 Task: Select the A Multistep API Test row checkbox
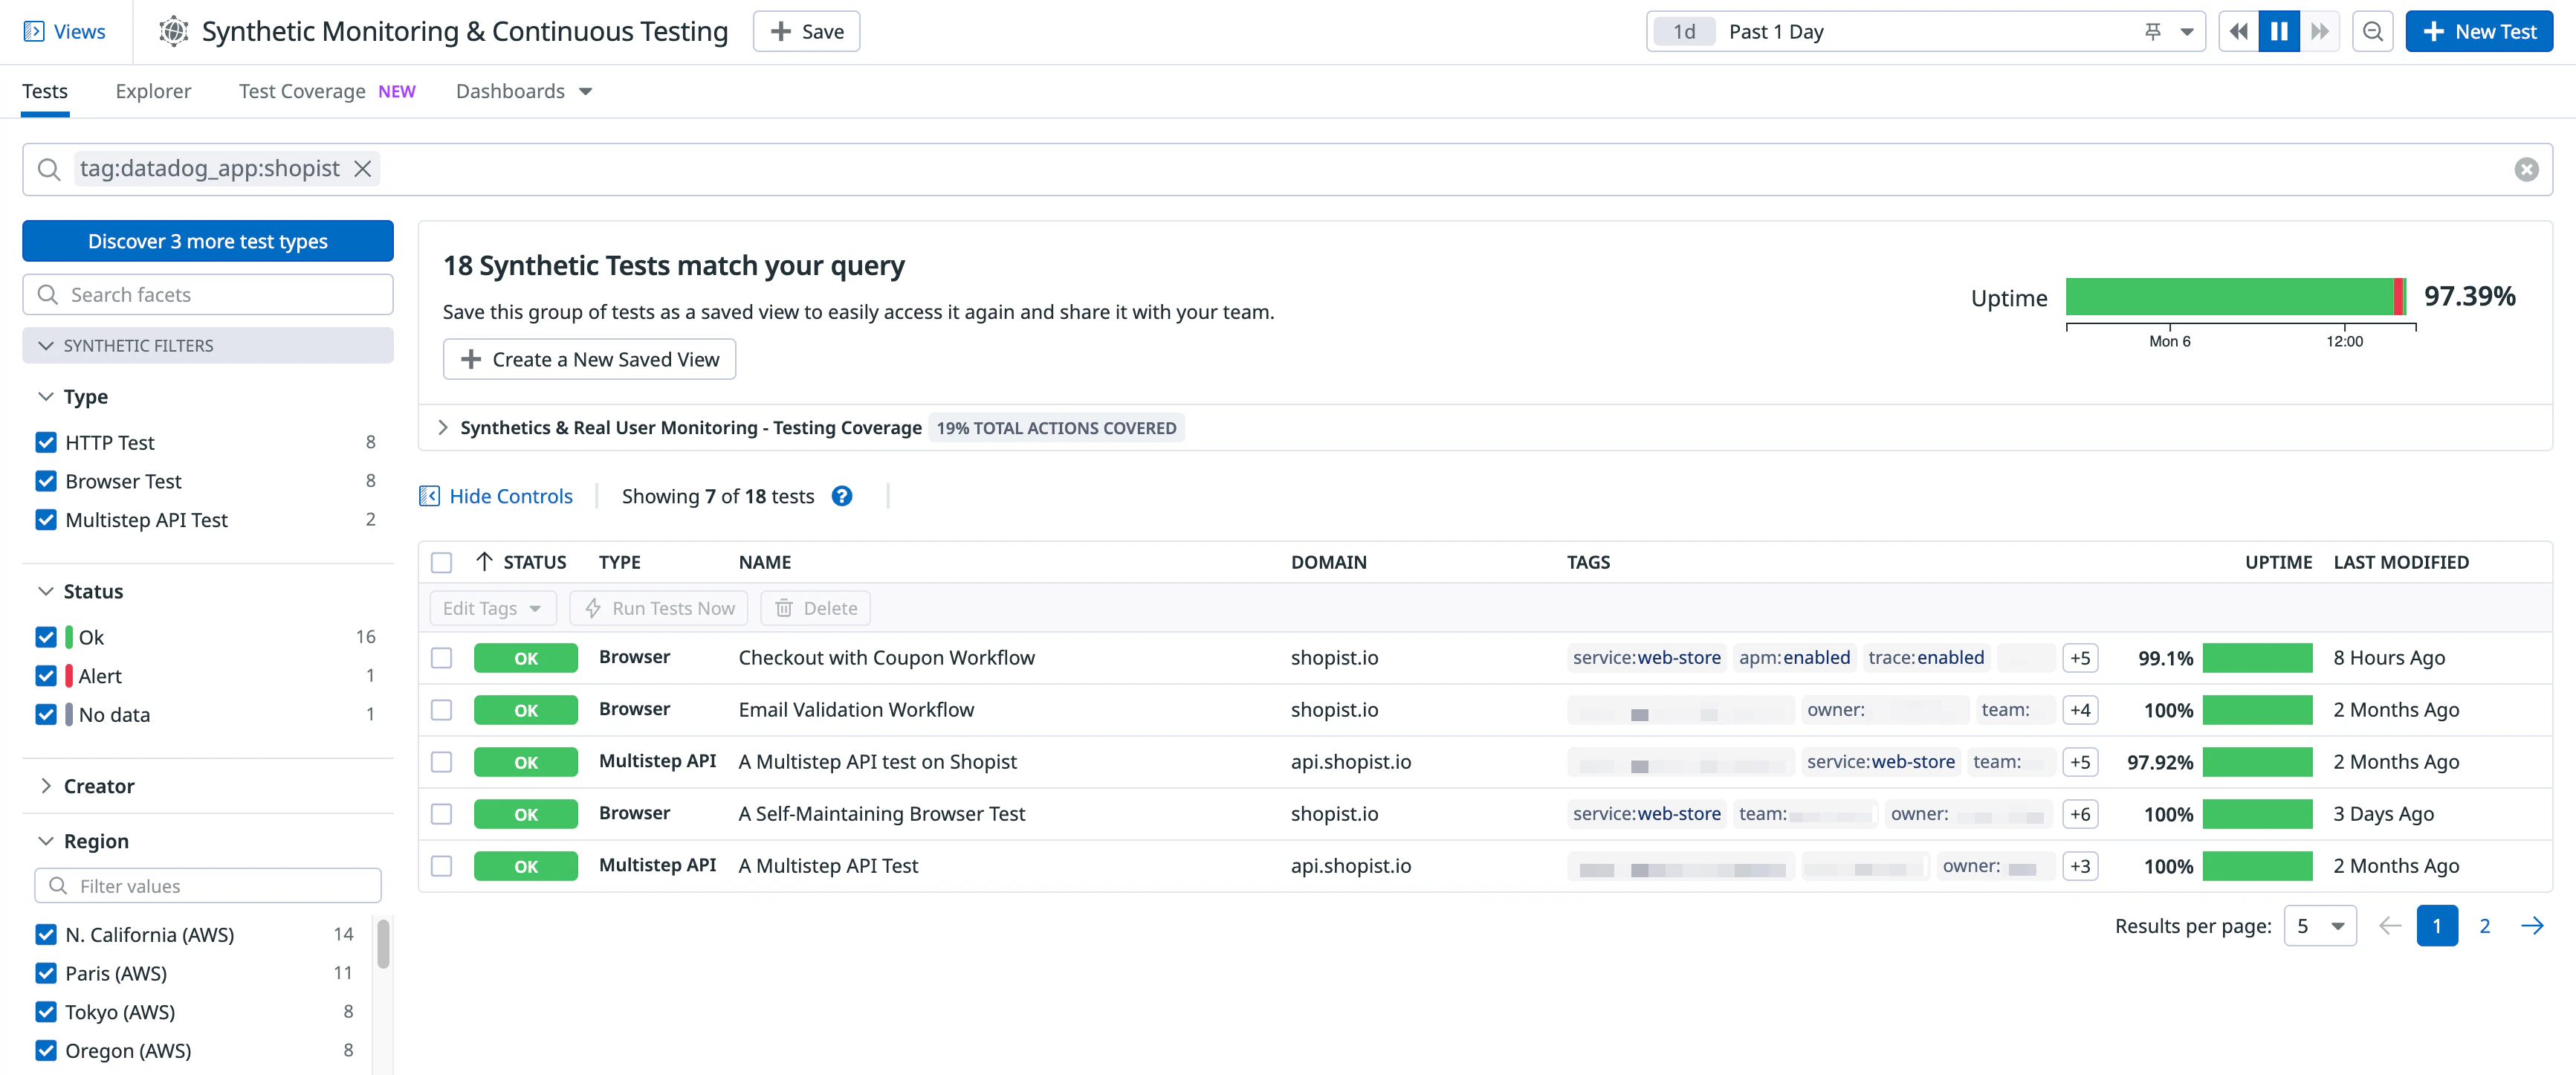tap(441, 866)
